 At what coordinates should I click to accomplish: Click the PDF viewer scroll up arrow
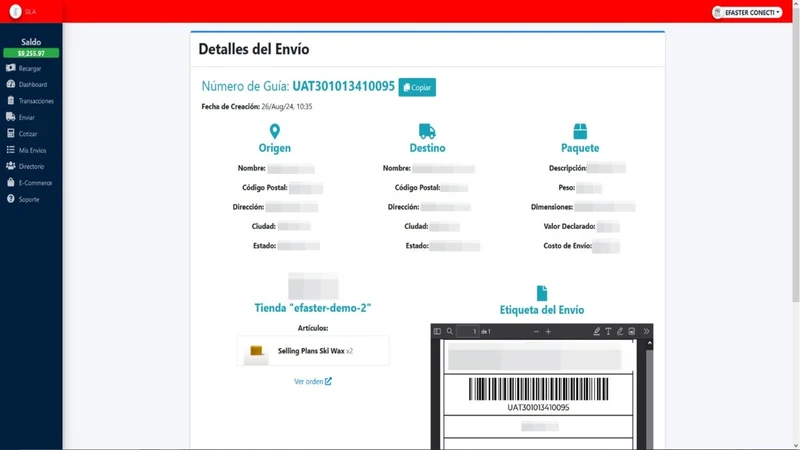(x=649, y=343)
